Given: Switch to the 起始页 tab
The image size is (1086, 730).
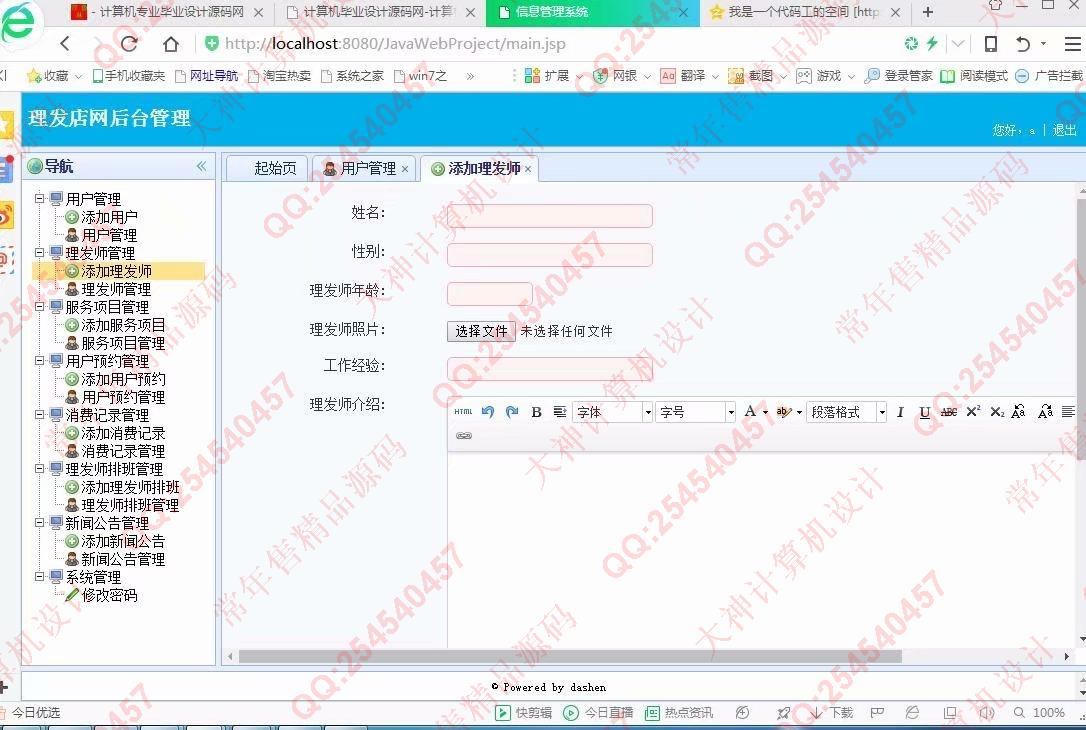Looking at the screenshot, I should [x=268, y=168].
